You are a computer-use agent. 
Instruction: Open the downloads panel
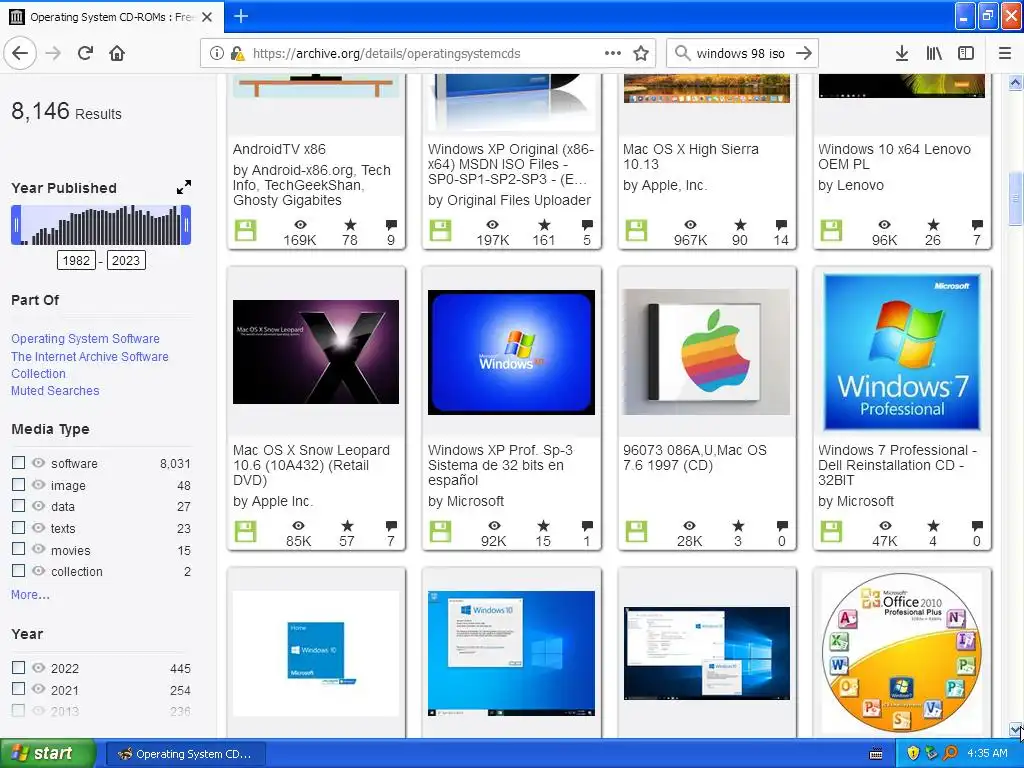902,53
